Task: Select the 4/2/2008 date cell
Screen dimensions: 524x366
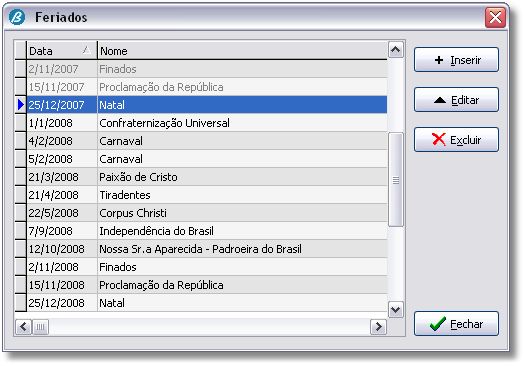Action: [x=62, y=141]
